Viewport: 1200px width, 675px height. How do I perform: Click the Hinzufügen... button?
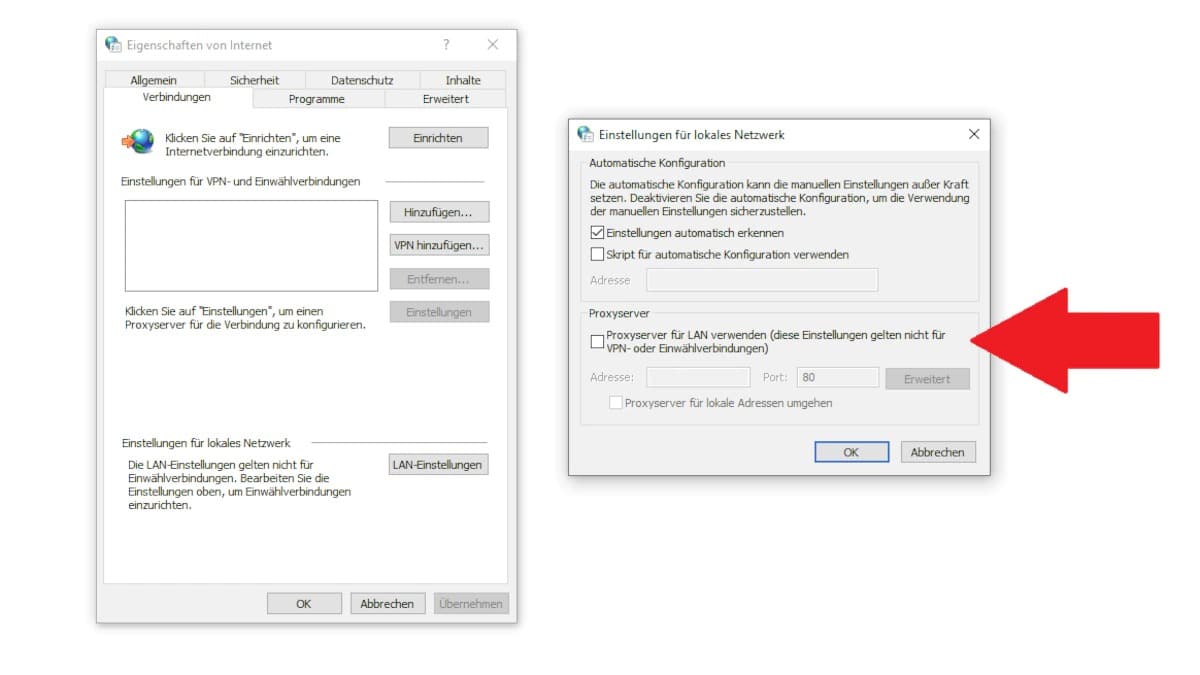point(438,212)
